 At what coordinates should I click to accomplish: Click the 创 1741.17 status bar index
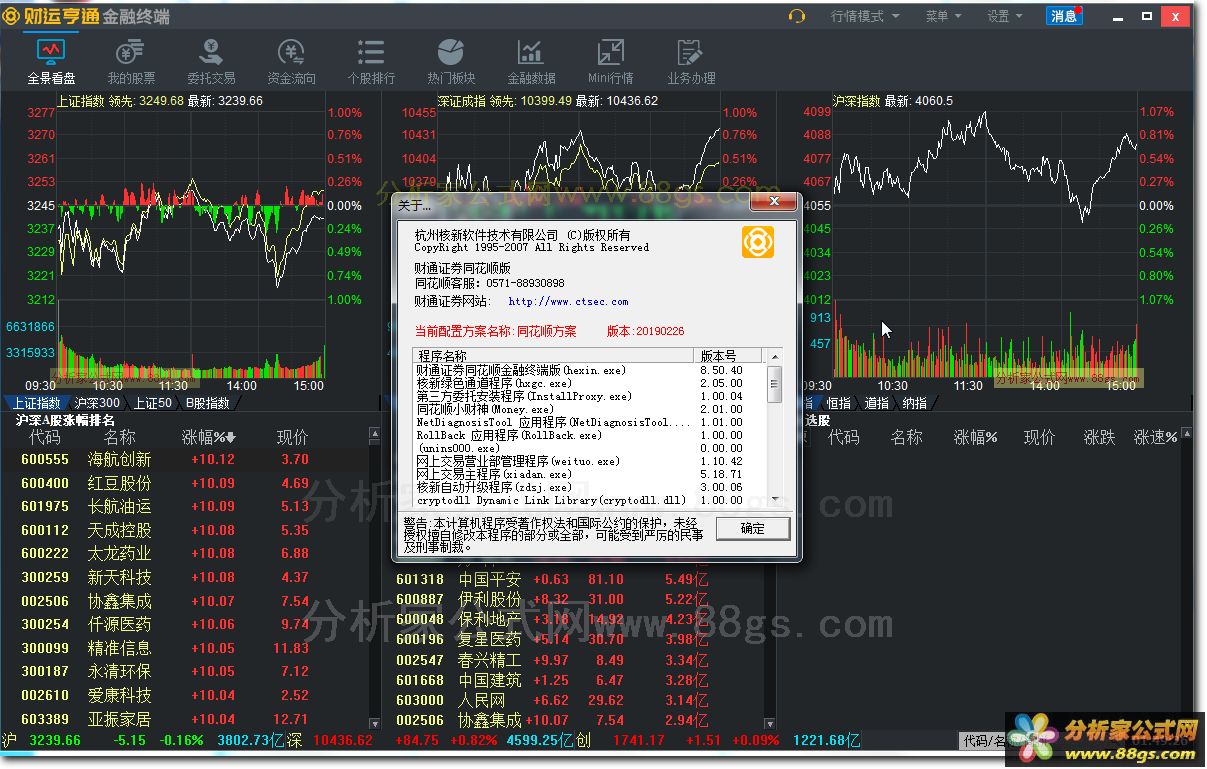click(x=622, y=741)
